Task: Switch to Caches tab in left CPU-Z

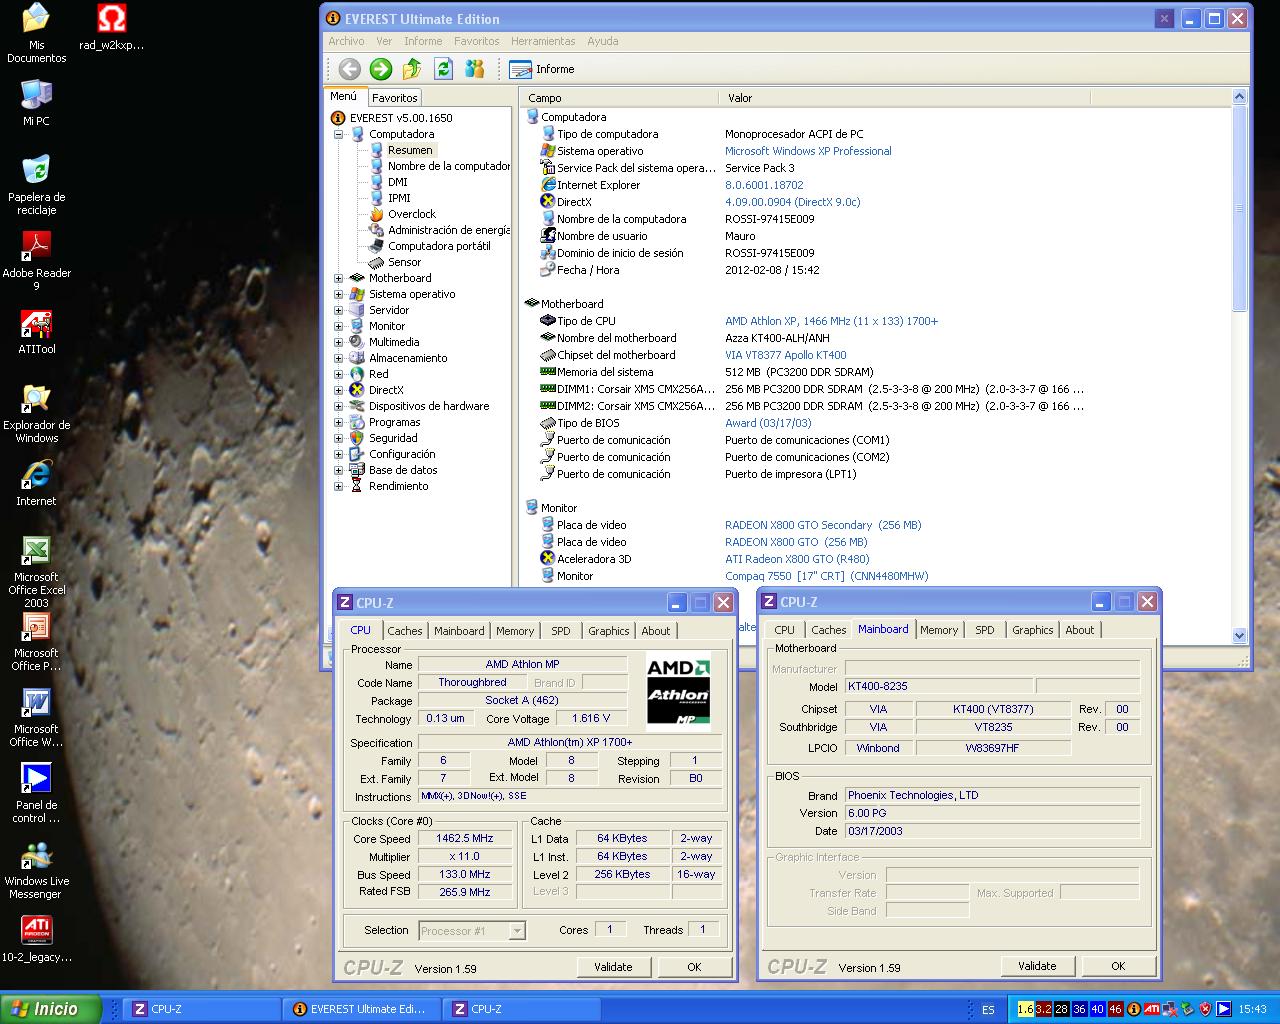Action: click(405, 631)
